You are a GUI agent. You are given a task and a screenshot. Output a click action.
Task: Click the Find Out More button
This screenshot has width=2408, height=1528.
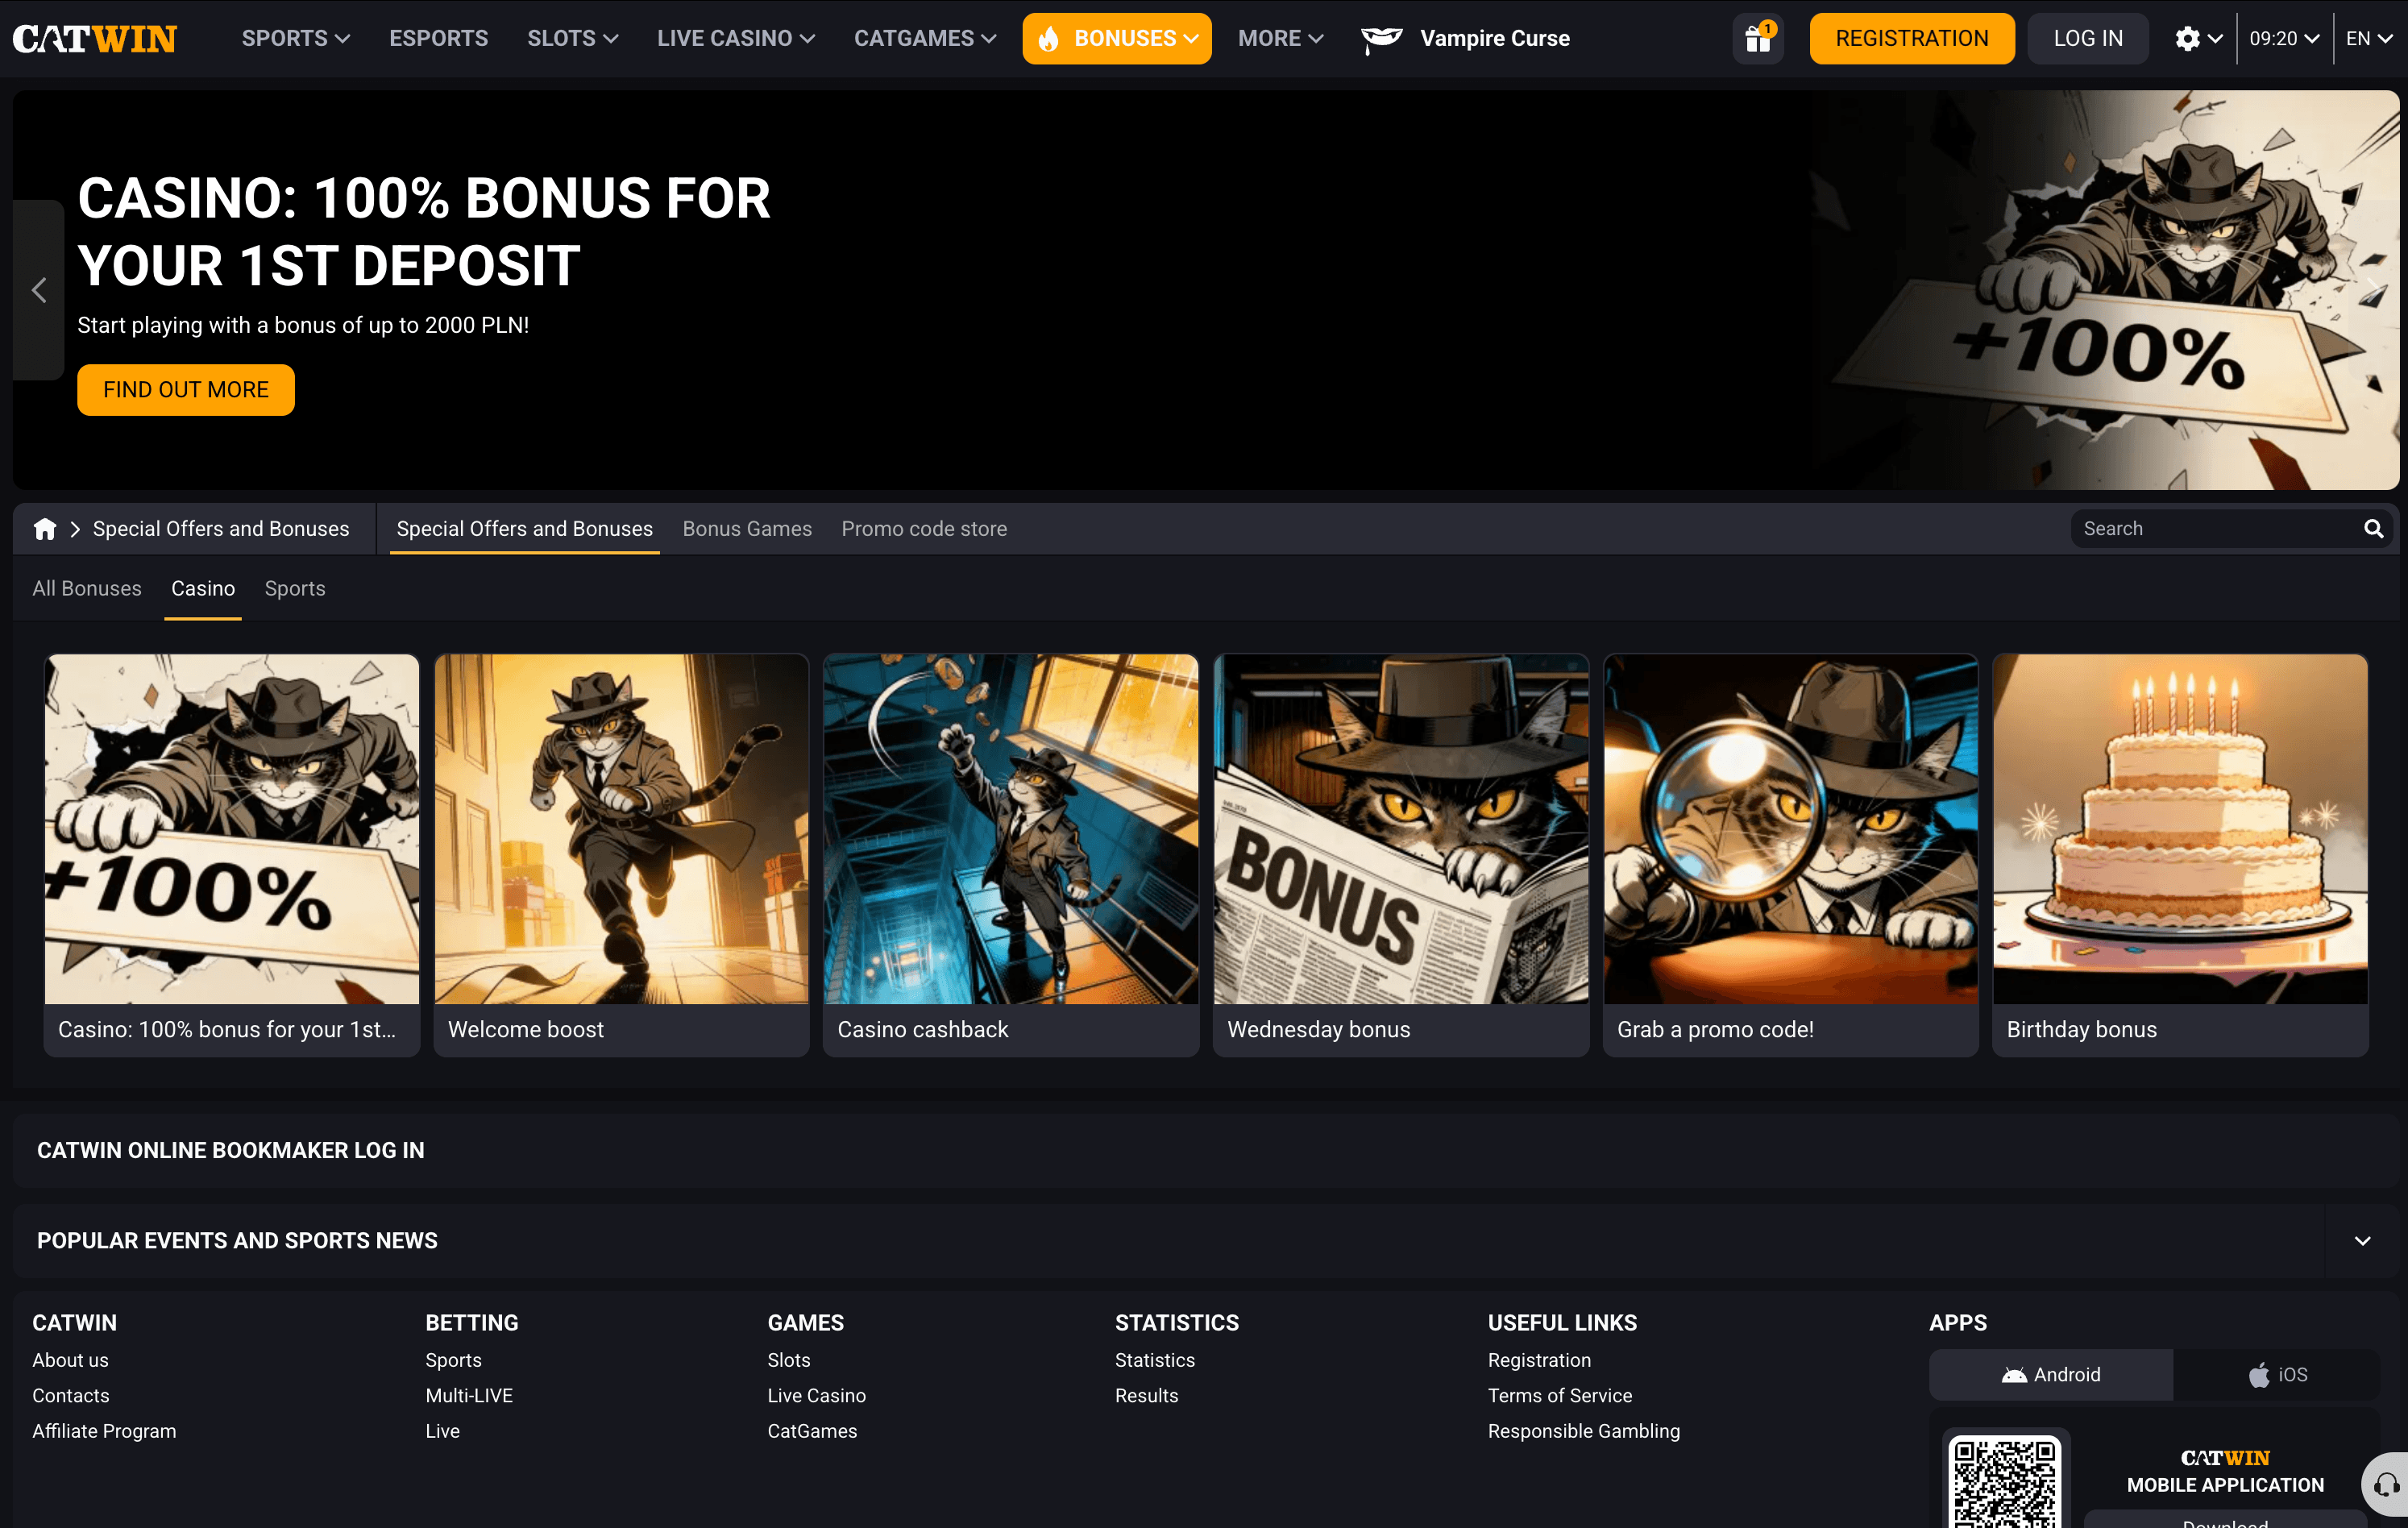(x=186, y=390)
